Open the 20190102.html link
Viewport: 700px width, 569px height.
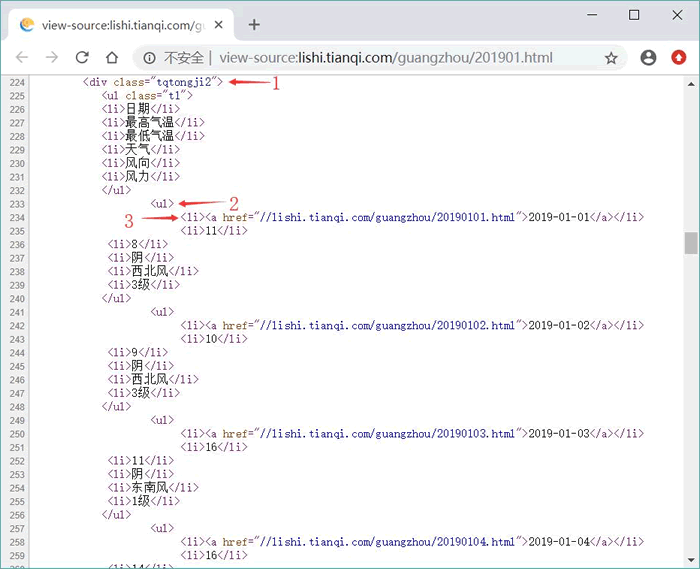[x=387, y=325]
